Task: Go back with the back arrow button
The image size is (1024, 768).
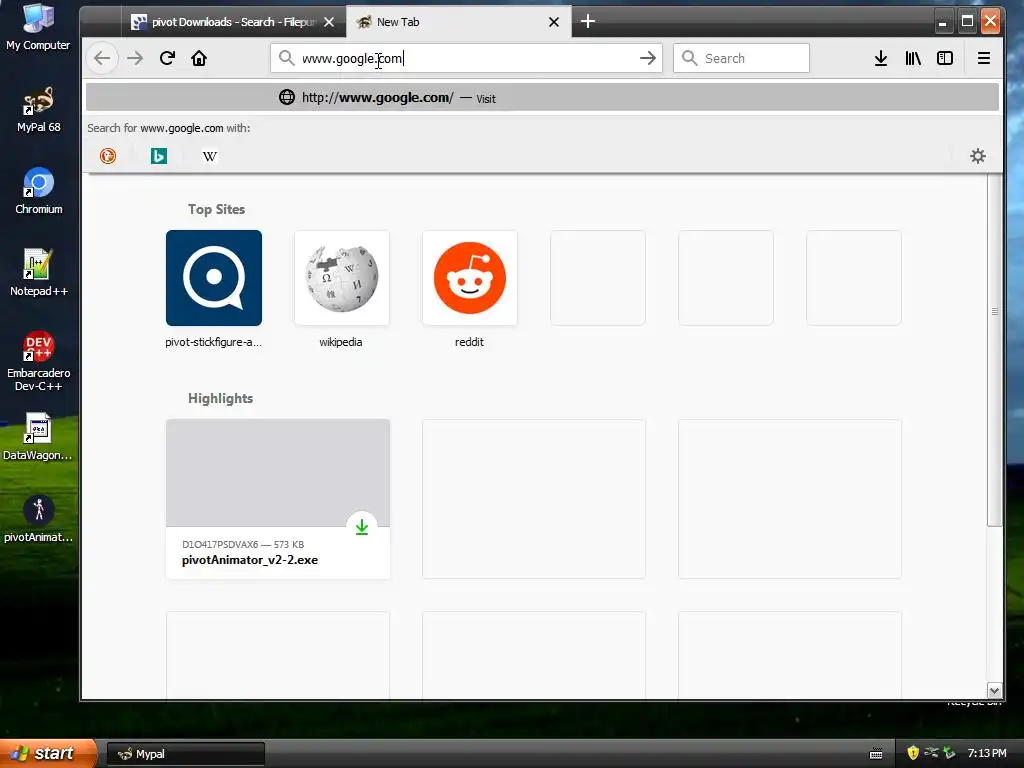Action: click(x=103, y=58)
